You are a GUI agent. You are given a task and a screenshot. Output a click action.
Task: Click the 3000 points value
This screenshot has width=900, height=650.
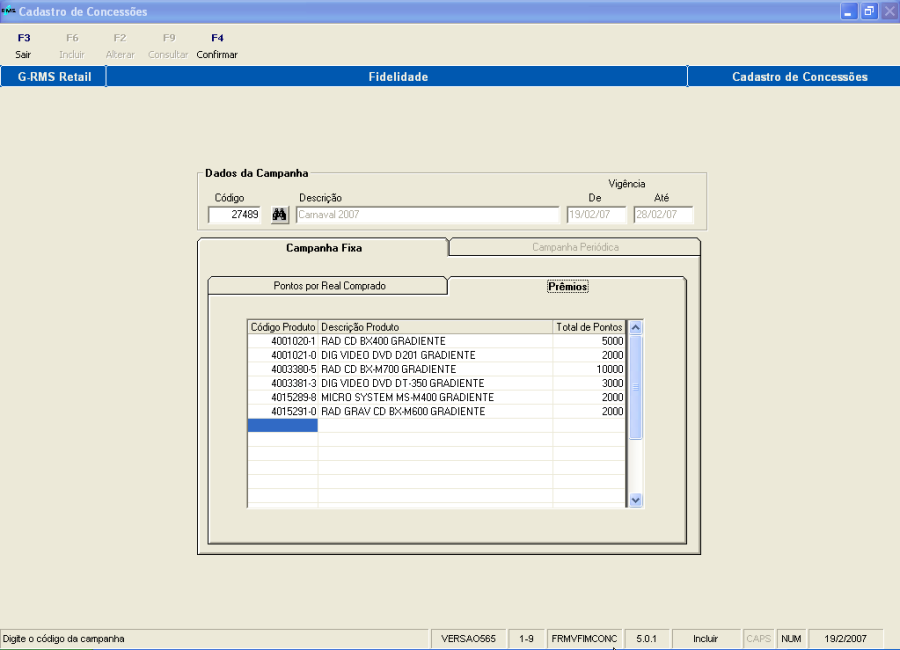612,384
